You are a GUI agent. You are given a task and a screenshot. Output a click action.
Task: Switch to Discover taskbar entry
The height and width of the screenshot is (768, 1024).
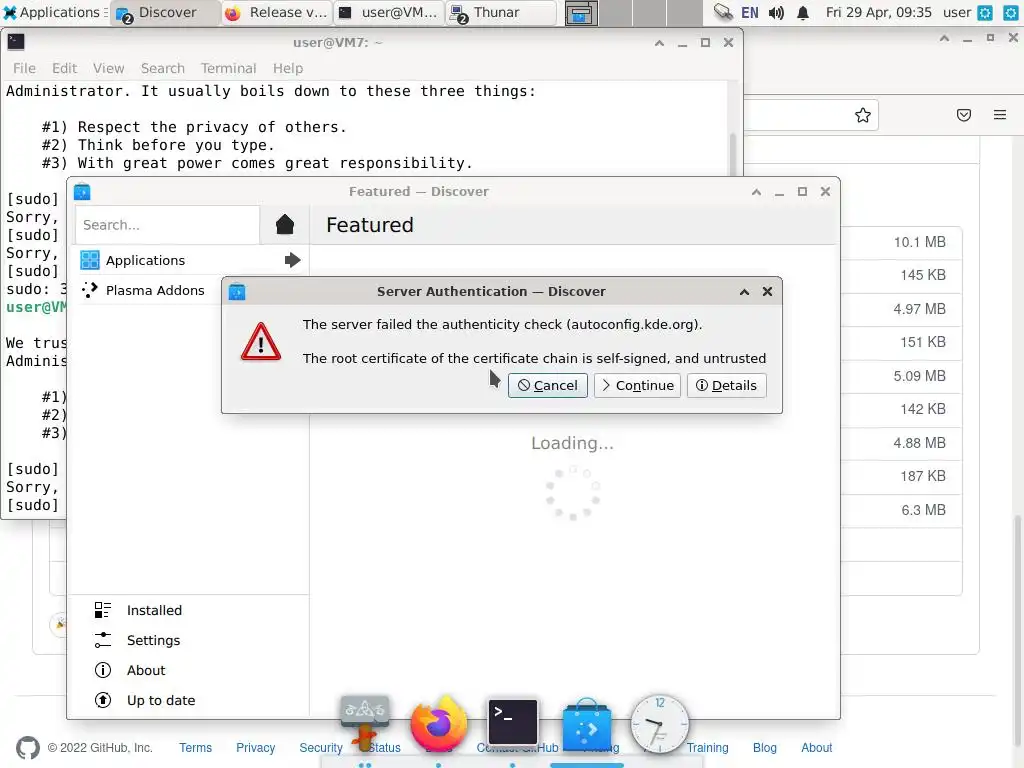pyautogui.click(x=165, y=12)
